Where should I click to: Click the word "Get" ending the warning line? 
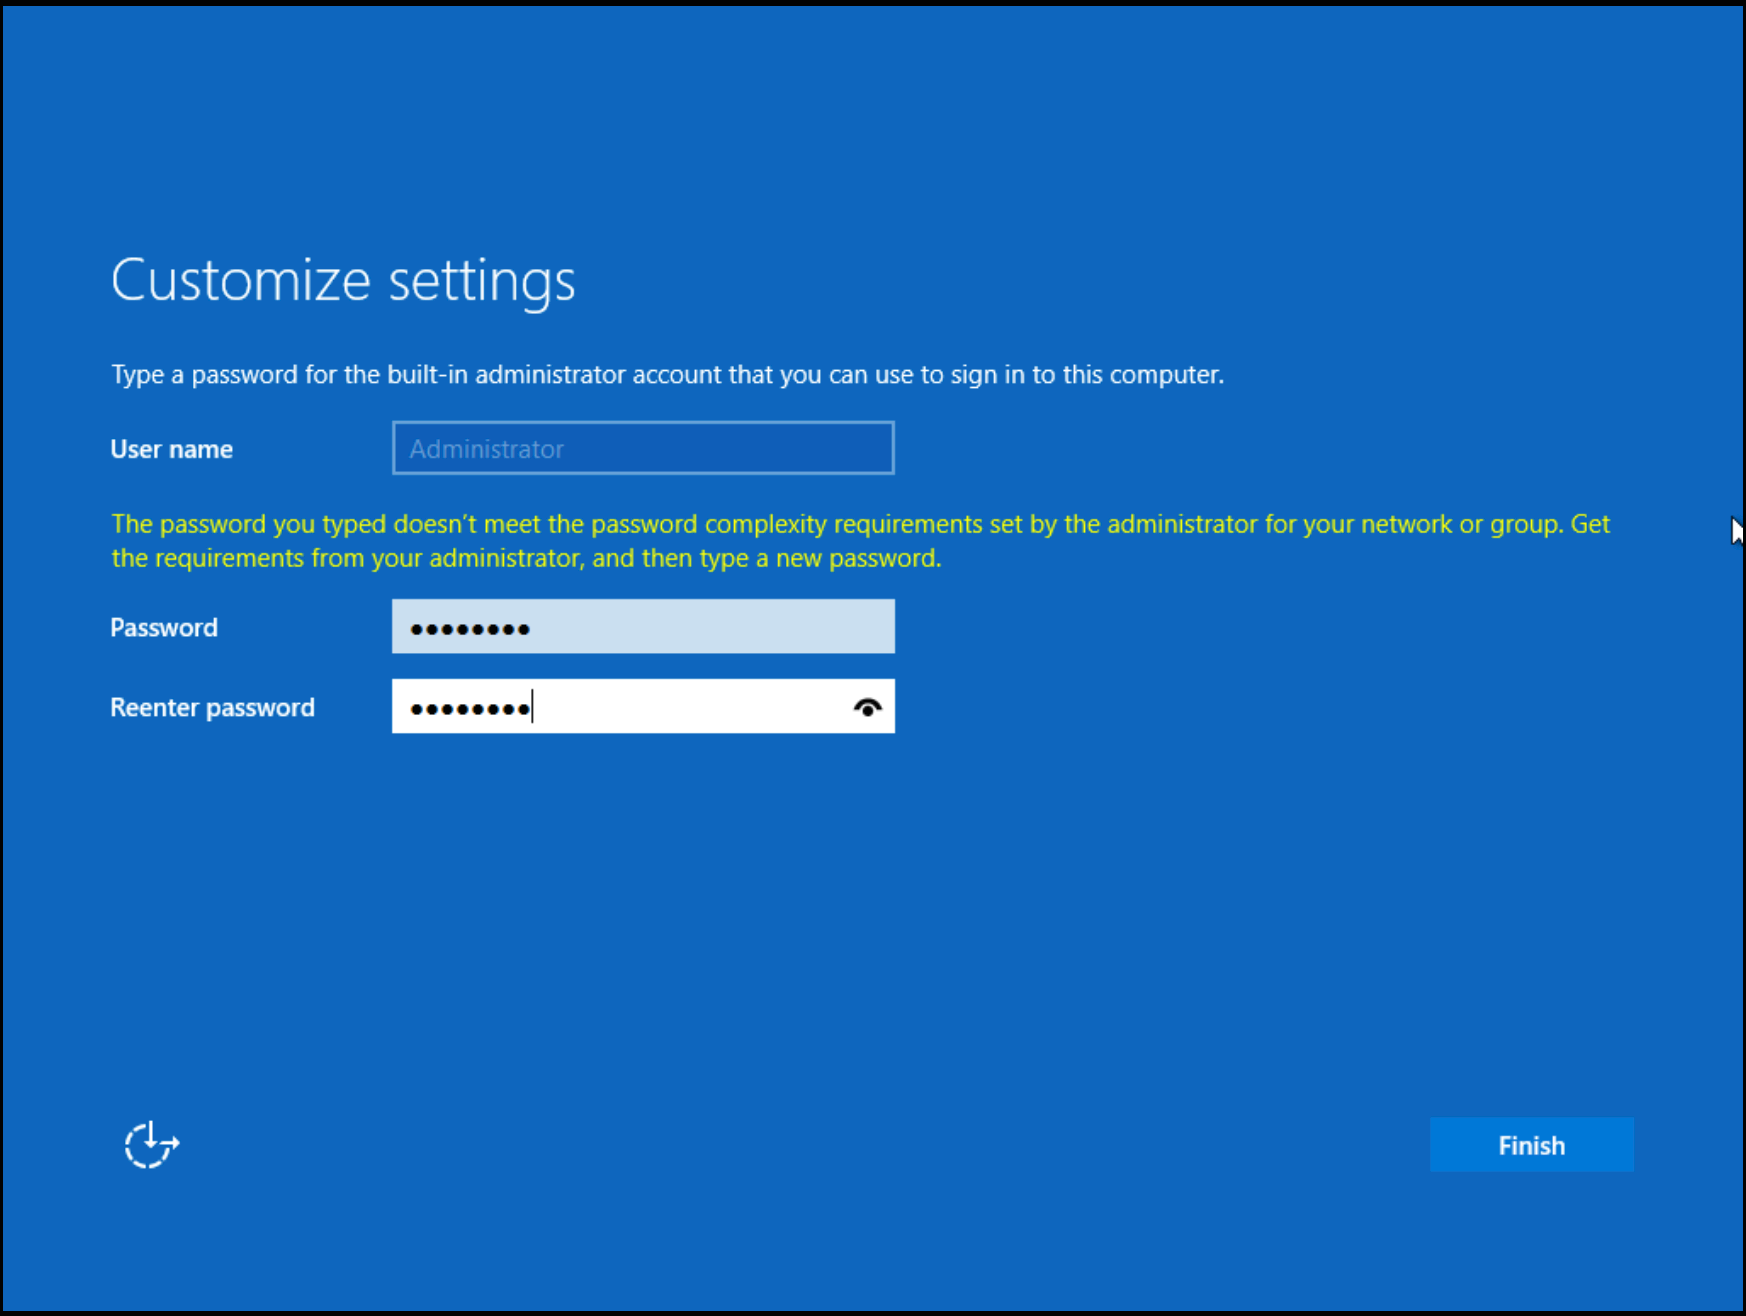point(1589,524)
